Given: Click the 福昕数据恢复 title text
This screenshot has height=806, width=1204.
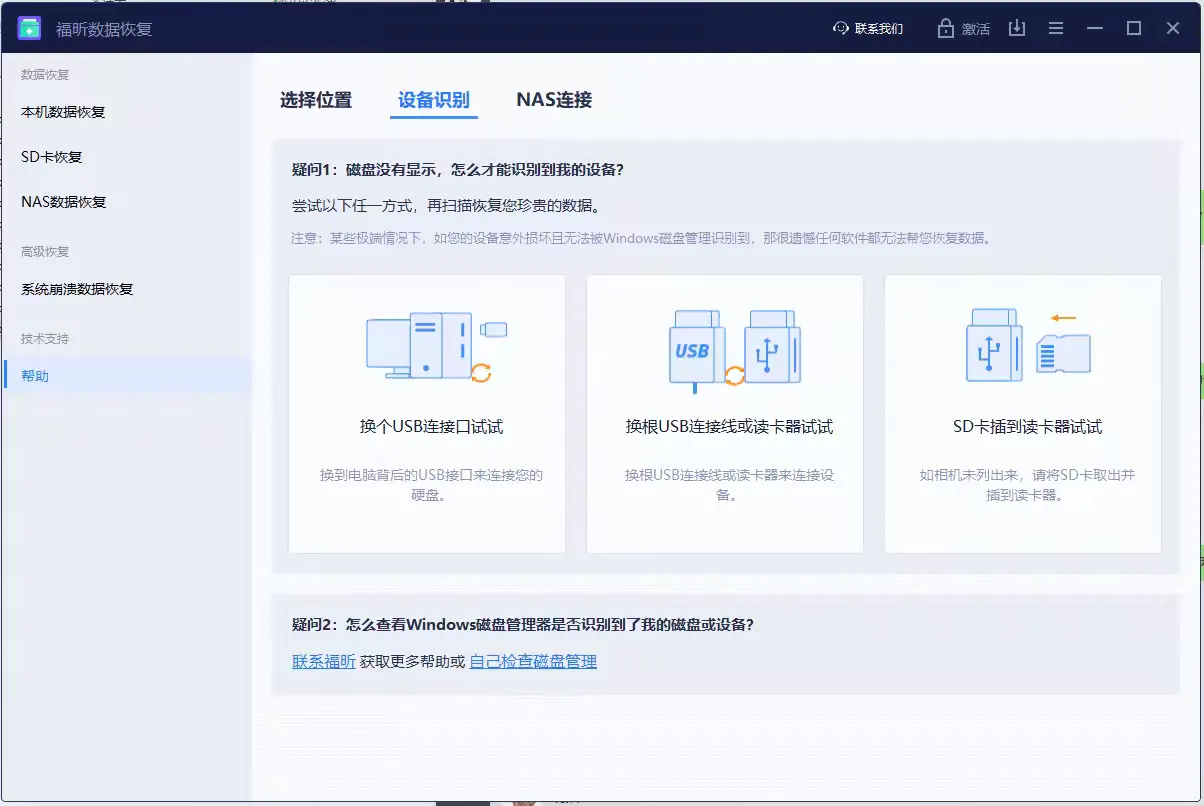Looking at the screenshot, I should [104, 29].
